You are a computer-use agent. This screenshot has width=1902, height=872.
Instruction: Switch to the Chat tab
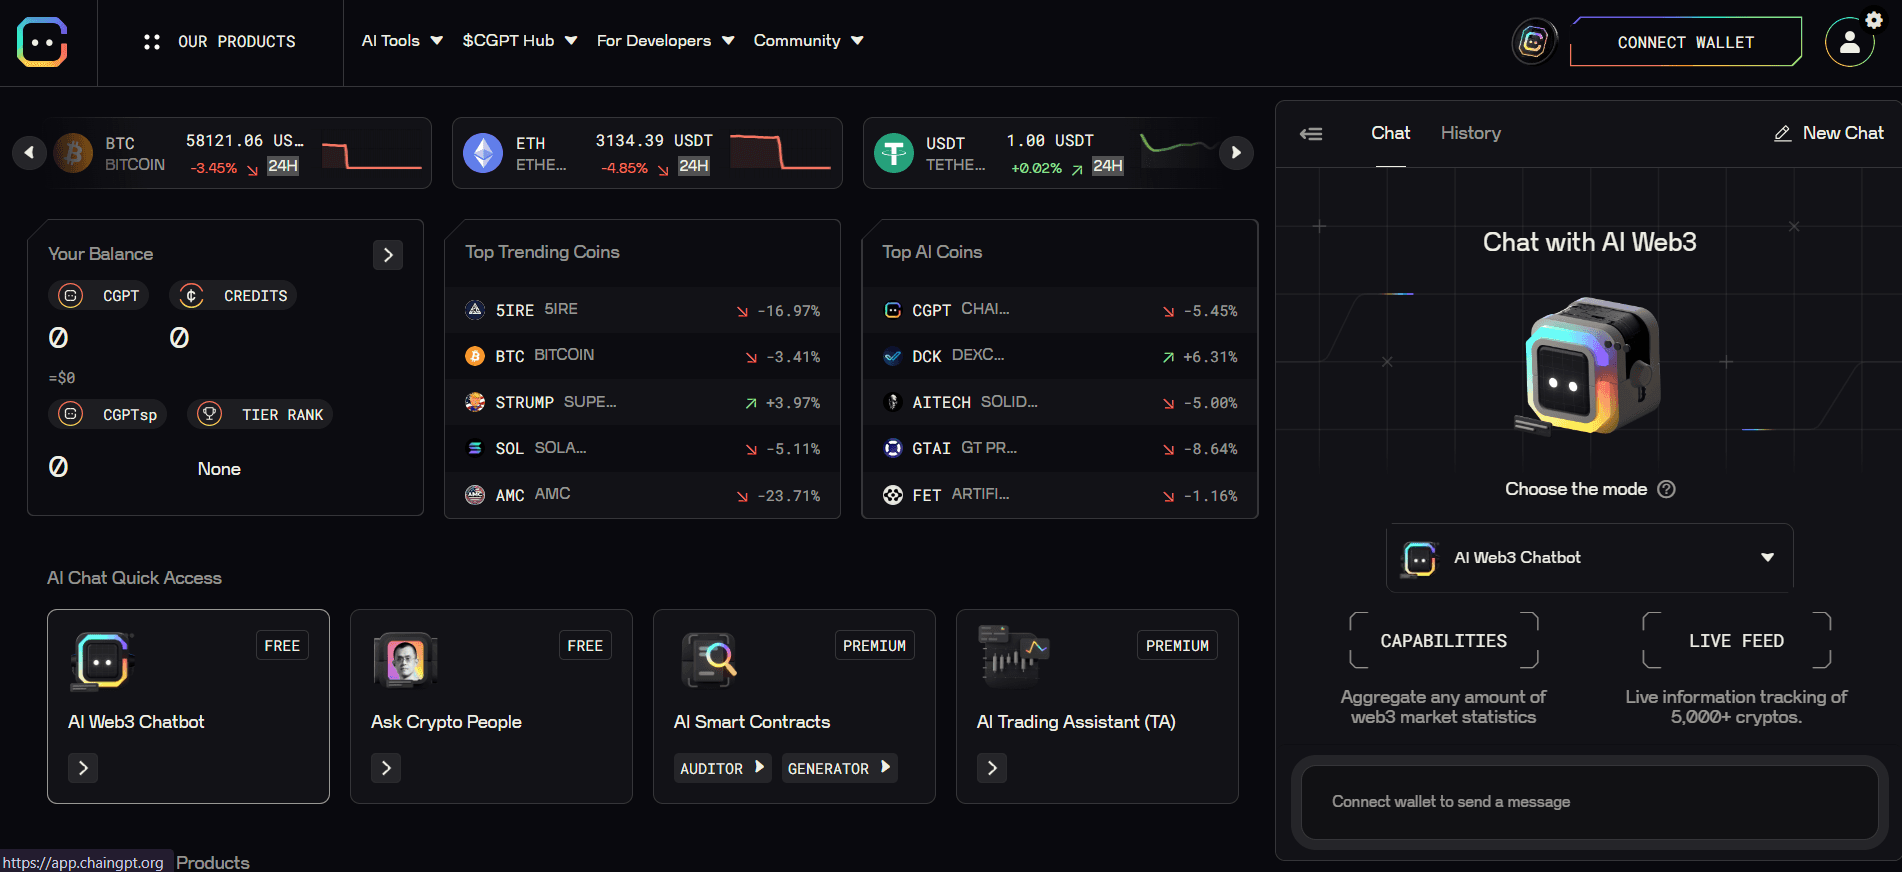click(x=1390, y=133)
